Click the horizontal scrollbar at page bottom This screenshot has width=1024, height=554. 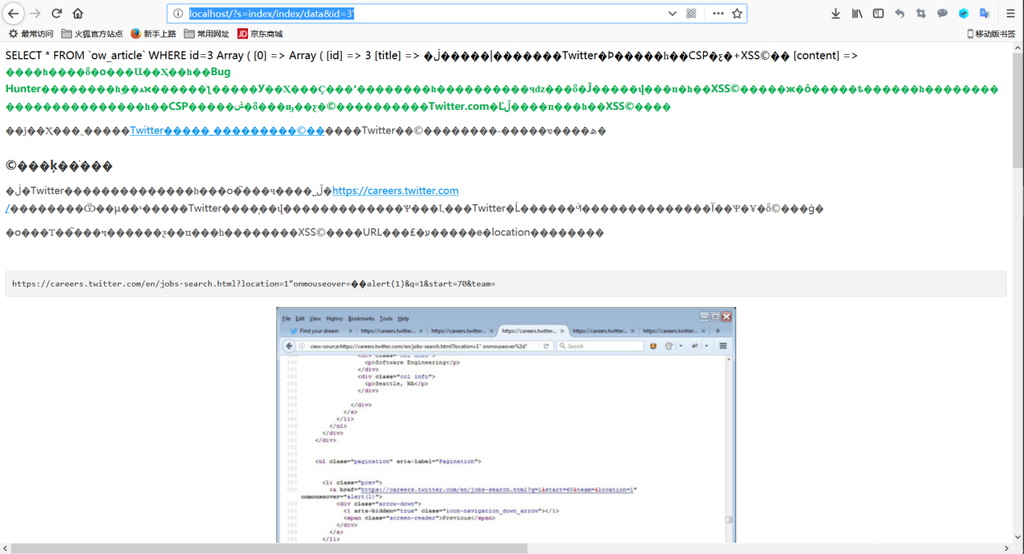point(268,548)
